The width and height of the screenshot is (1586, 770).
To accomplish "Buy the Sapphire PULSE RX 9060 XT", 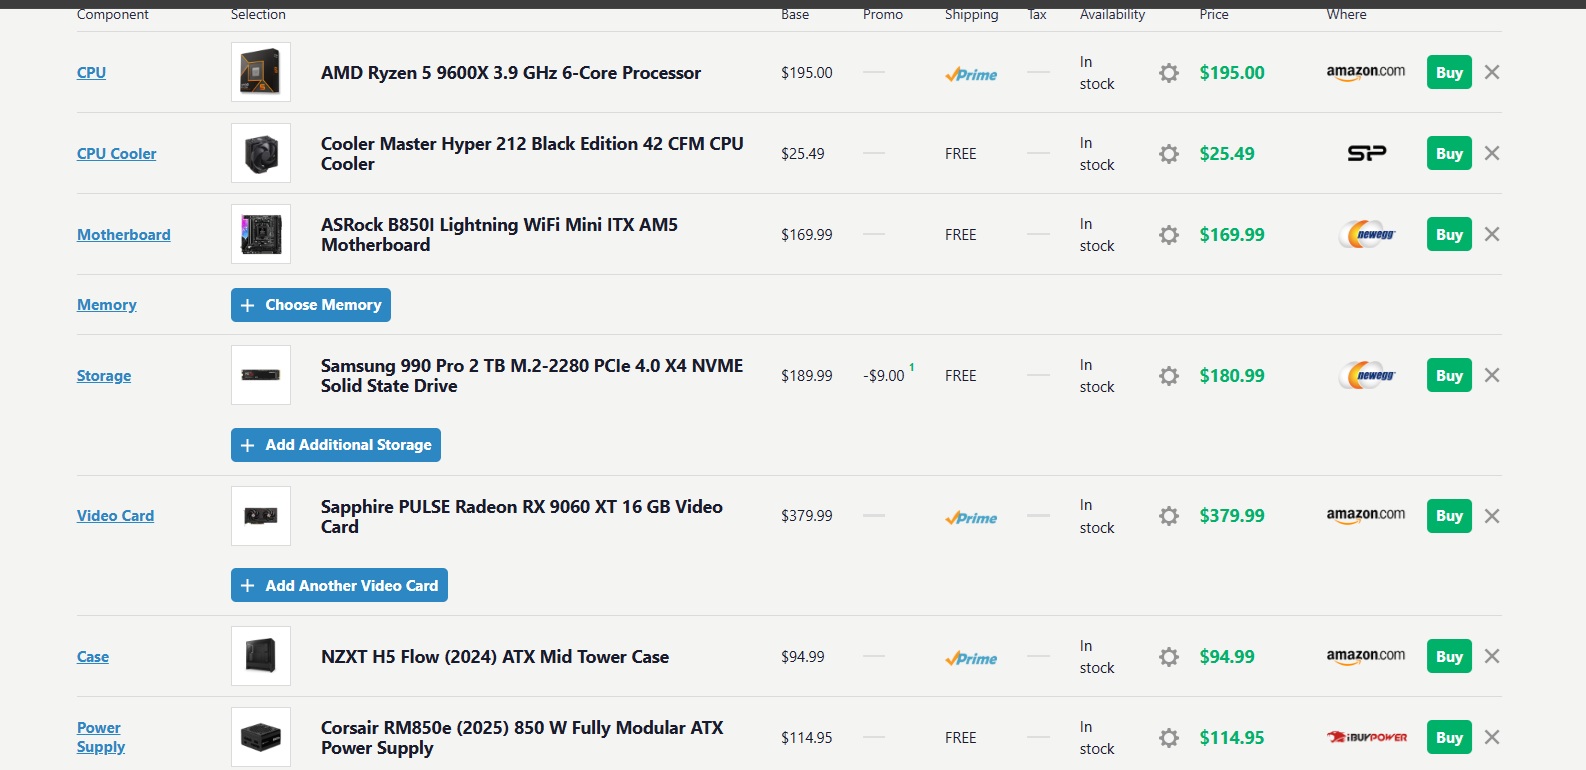I will click(1449, 516).
